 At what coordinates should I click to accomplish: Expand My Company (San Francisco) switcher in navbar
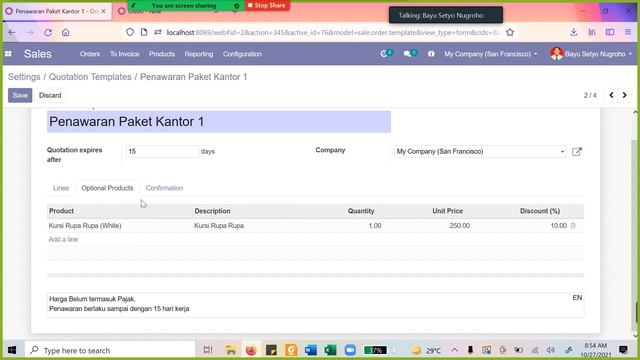click(x=491, y=54)
